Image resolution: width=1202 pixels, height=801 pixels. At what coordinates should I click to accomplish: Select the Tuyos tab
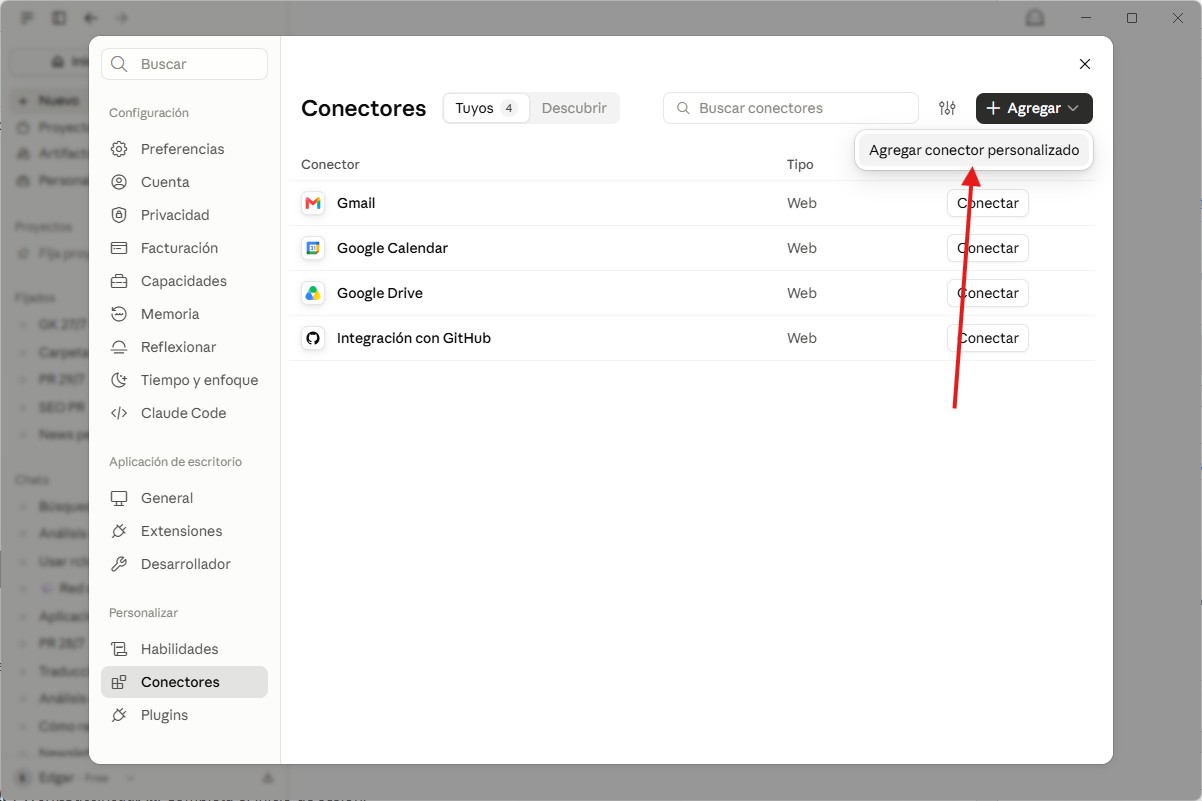click(x=486, y=108)
